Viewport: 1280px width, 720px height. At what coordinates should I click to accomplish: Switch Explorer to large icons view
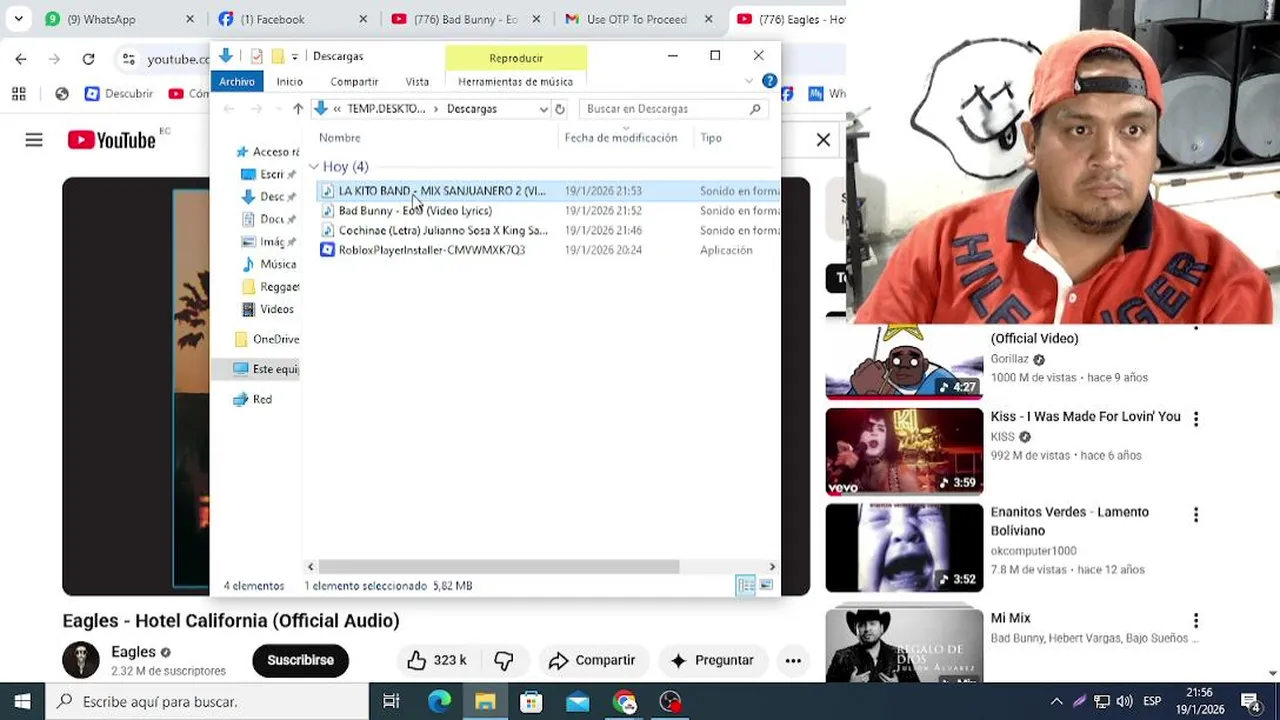(766, 586)
